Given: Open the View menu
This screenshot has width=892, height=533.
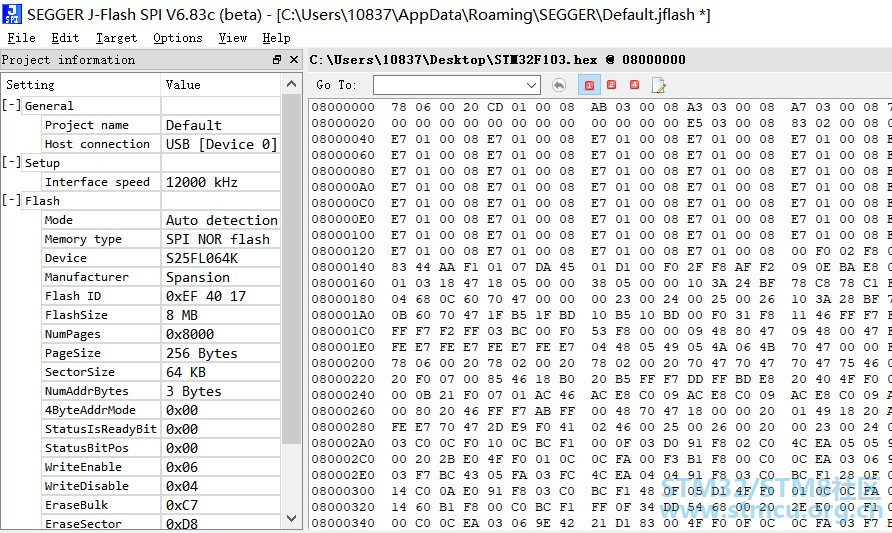Looking at the screenshot, I should 233,38.
